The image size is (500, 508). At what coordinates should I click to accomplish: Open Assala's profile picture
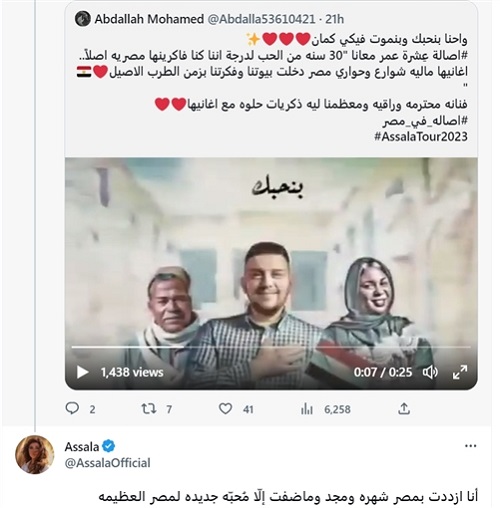35,454
